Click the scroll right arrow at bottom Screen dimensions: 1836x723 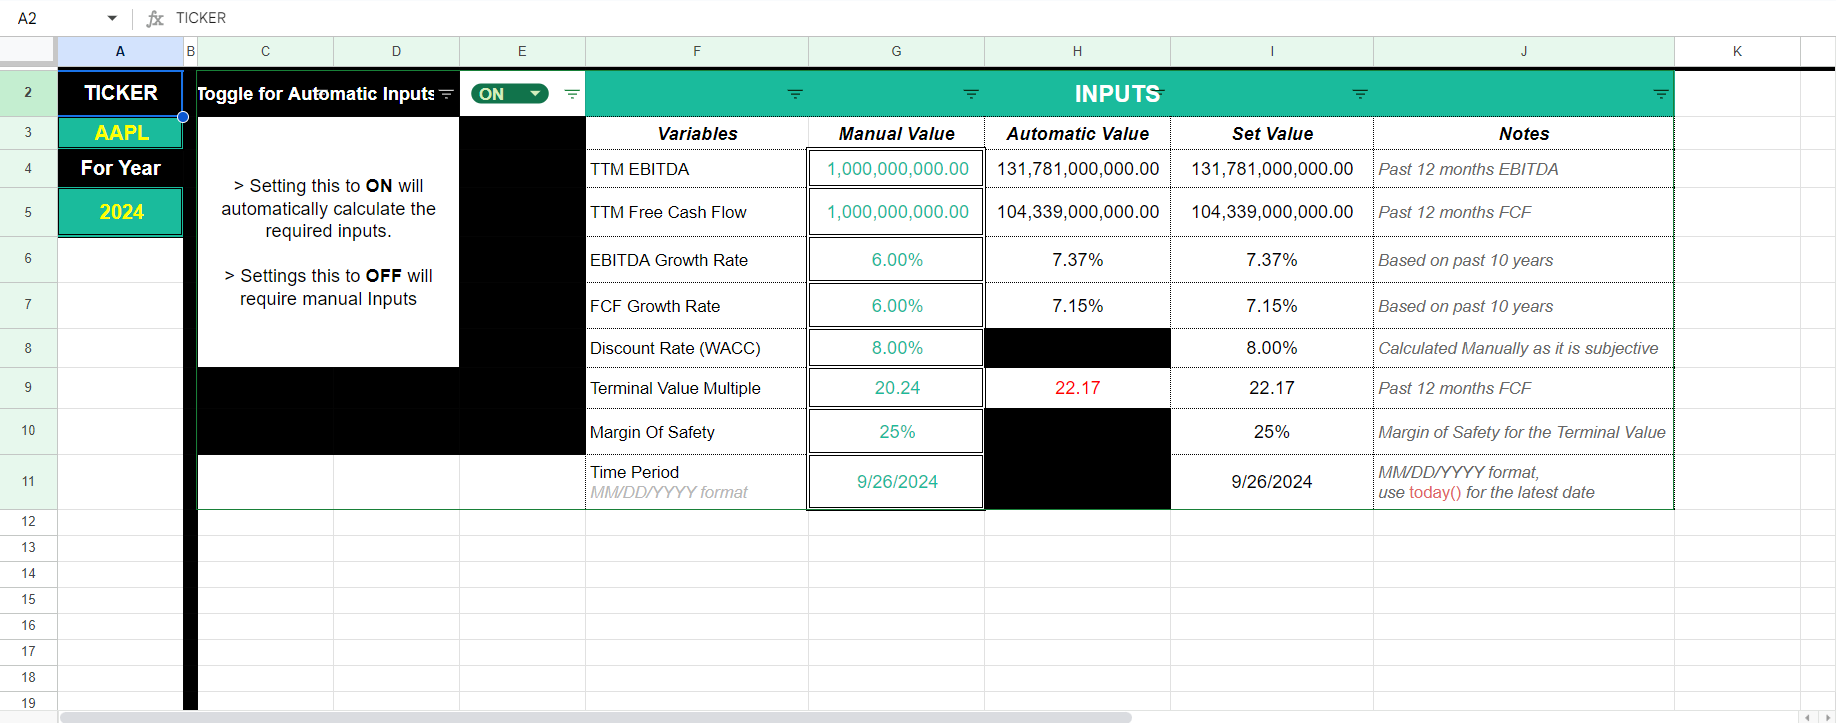pos(1827,717)
